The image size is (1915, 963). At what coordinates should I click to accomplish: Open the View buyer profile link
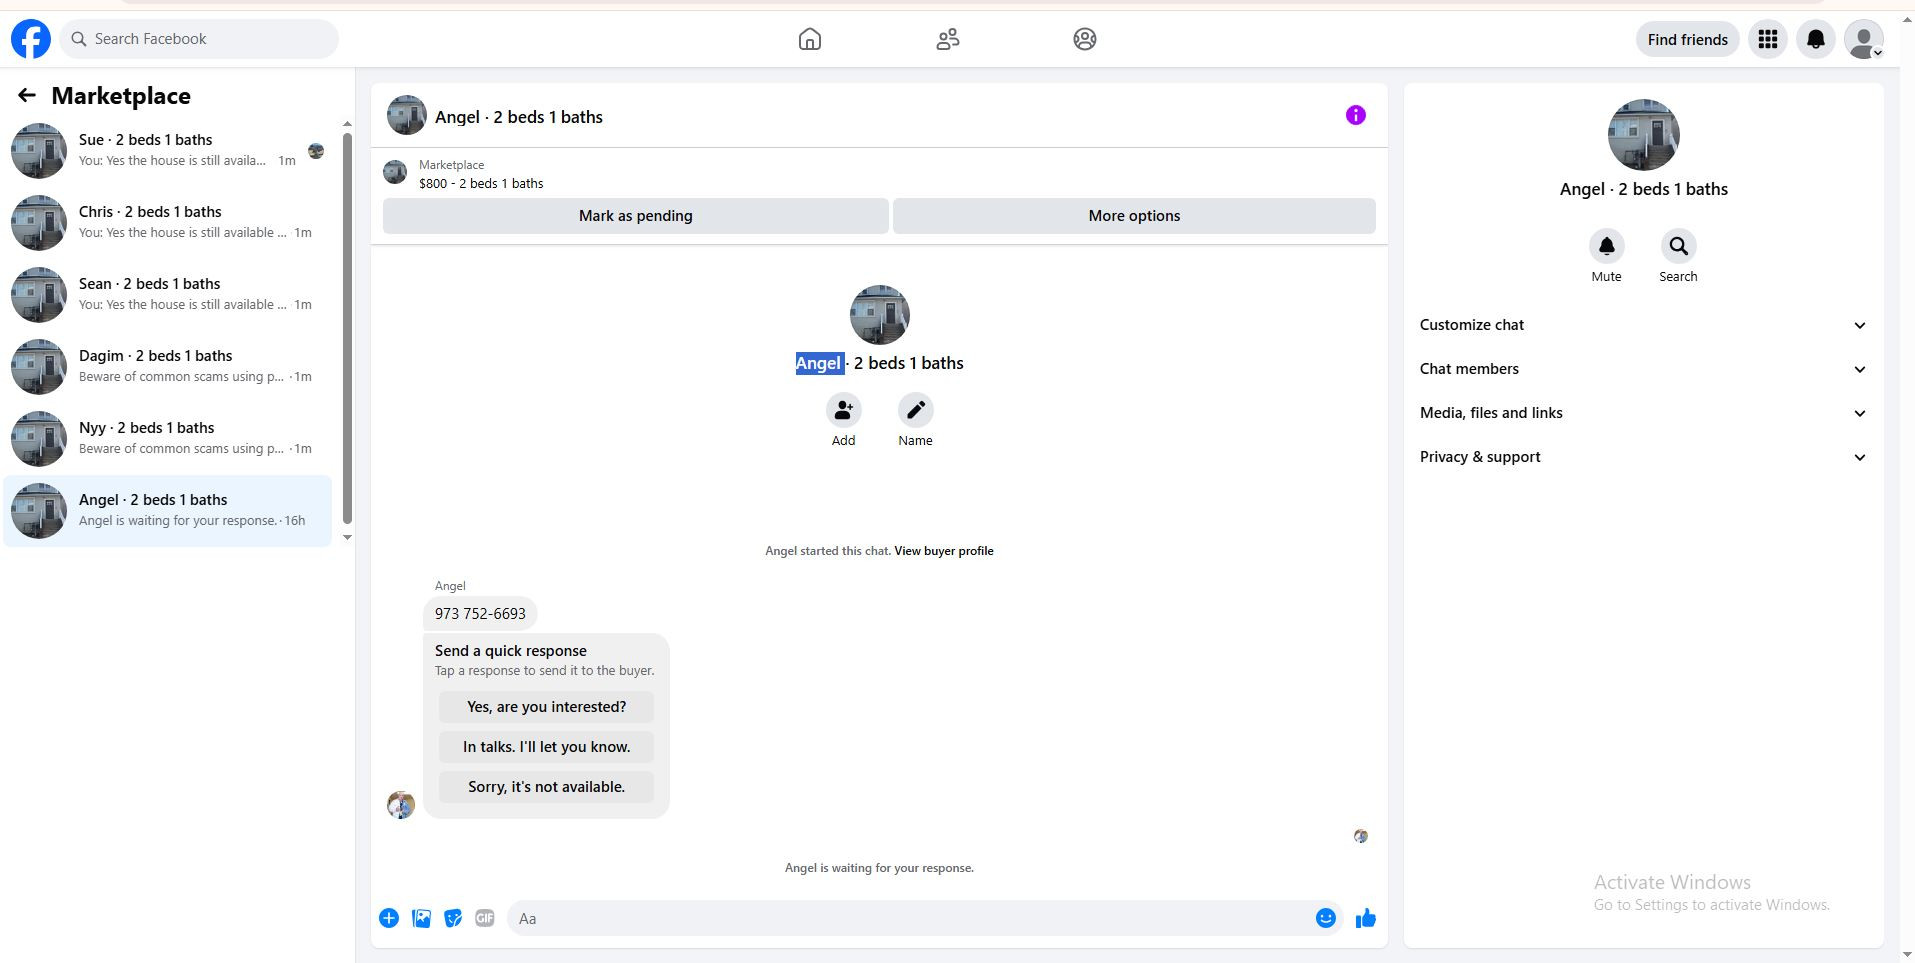[x=944, y=551]
